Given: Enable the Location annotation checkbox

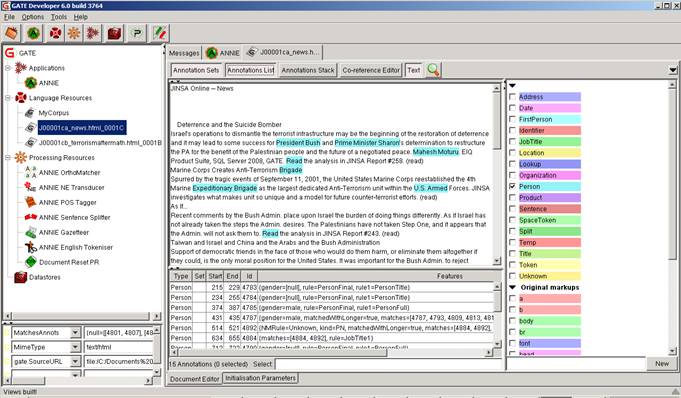Looking at the screenshot, I should tap(512, 153).
